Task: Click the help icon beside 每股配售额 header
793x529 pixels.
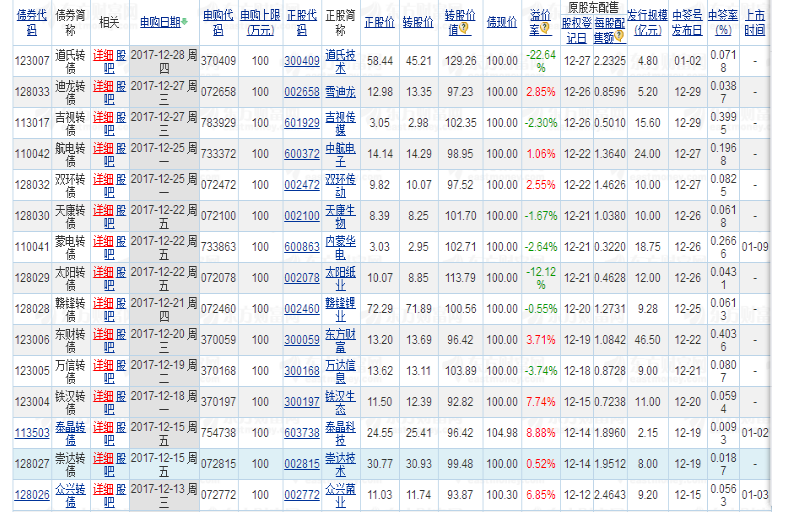Action: click(619, 36)
